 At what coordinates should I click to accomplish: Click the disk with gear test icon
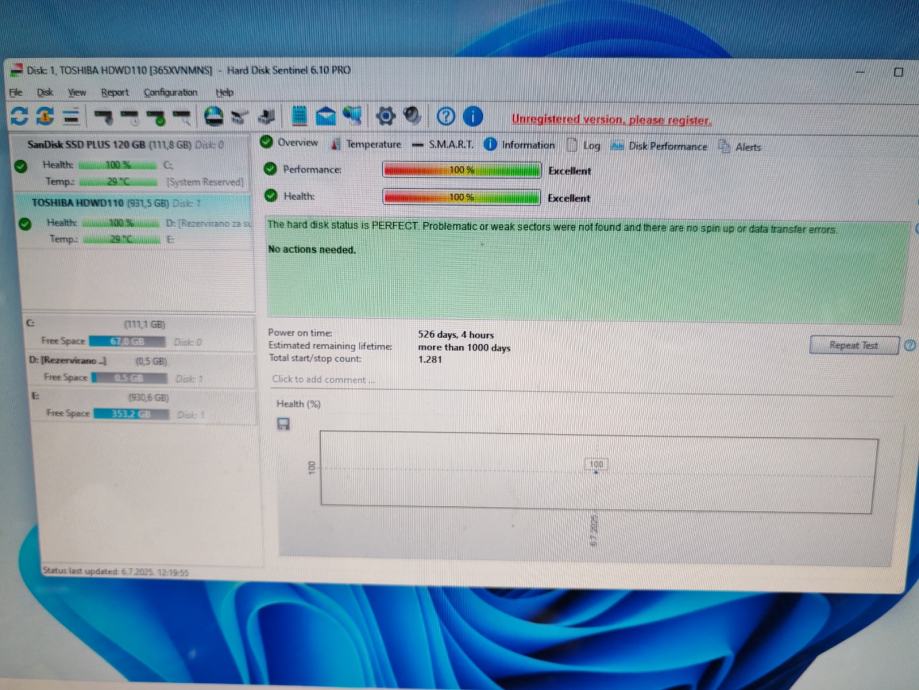[x=104, y=117]
